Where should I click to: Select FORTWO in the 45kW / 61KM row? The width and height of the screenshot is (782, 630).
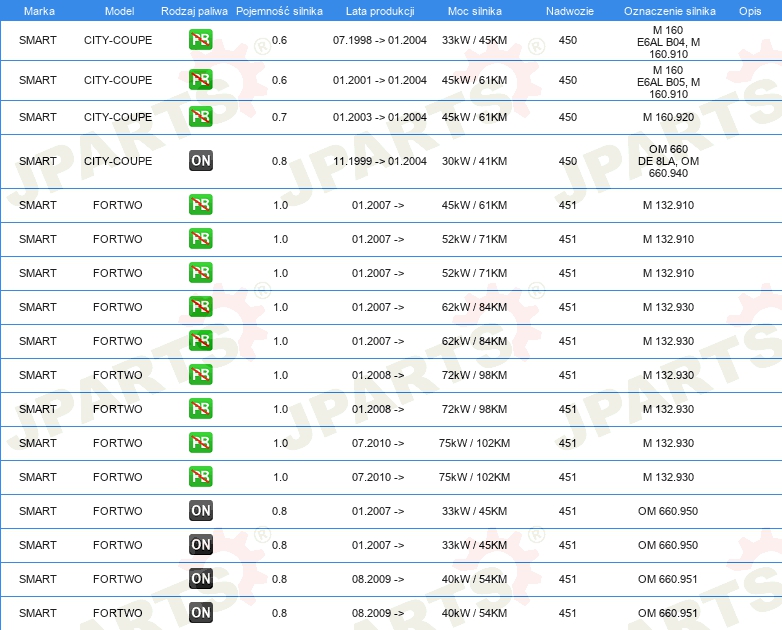pos(118,205)
